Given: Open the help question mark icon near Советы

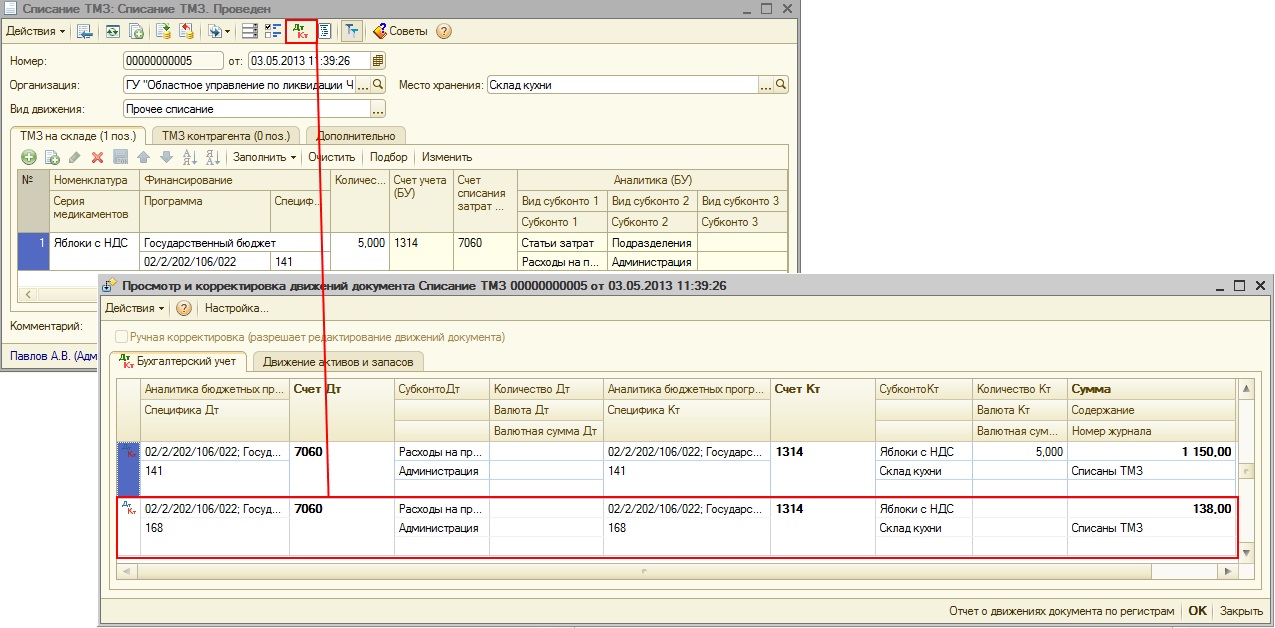Looking at the screenshot, I should coord(444,31).
